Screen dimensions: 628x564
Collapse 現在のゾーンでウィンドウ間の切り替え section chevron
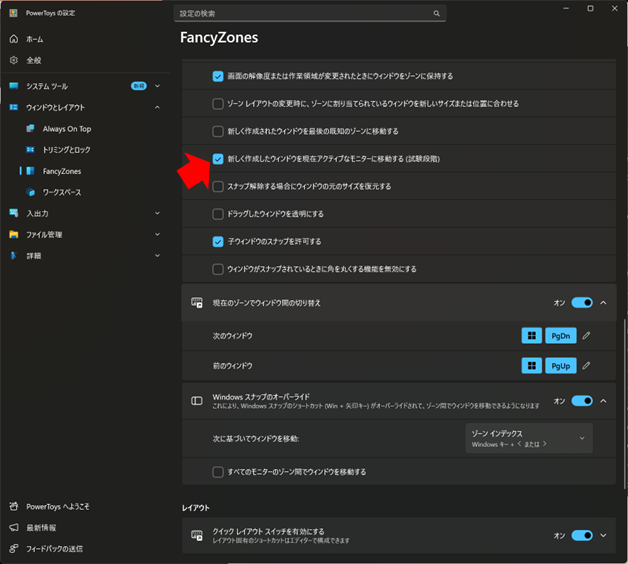pos(603,302)
